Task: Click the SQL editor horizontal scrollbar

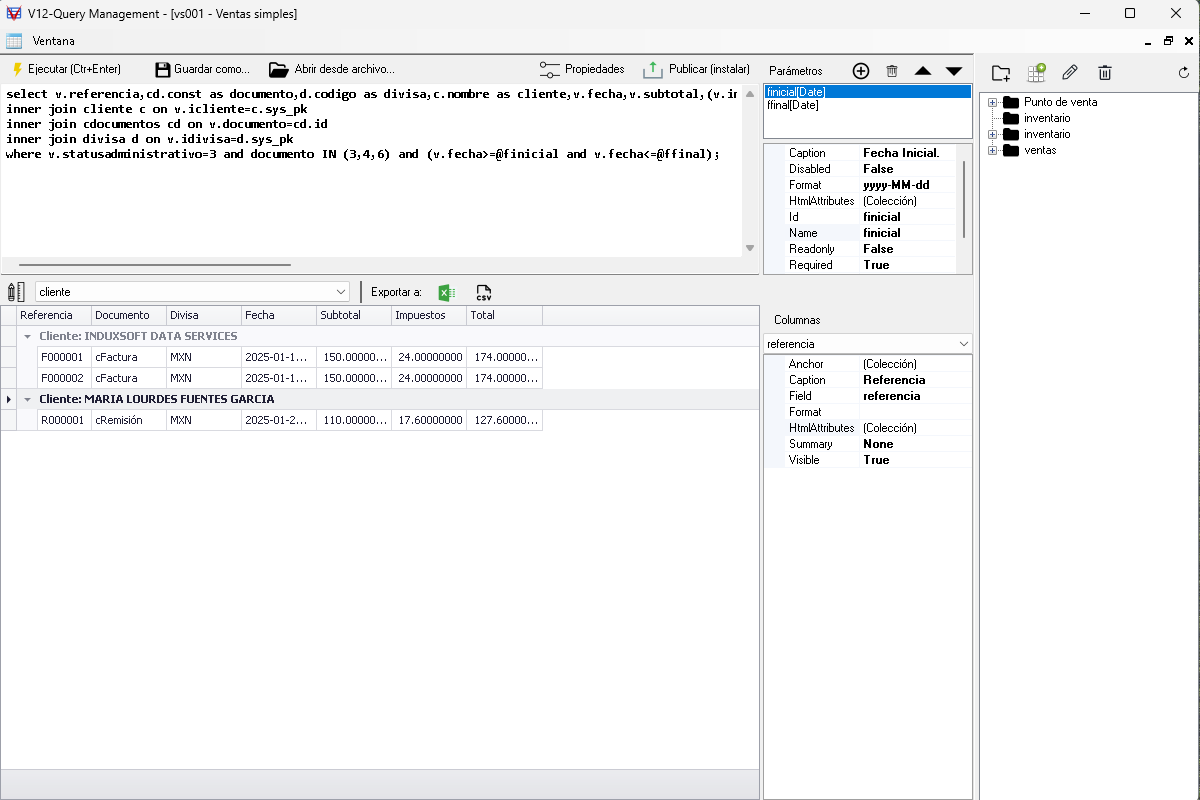Action: pyautogui.click(x=155, y=265)
